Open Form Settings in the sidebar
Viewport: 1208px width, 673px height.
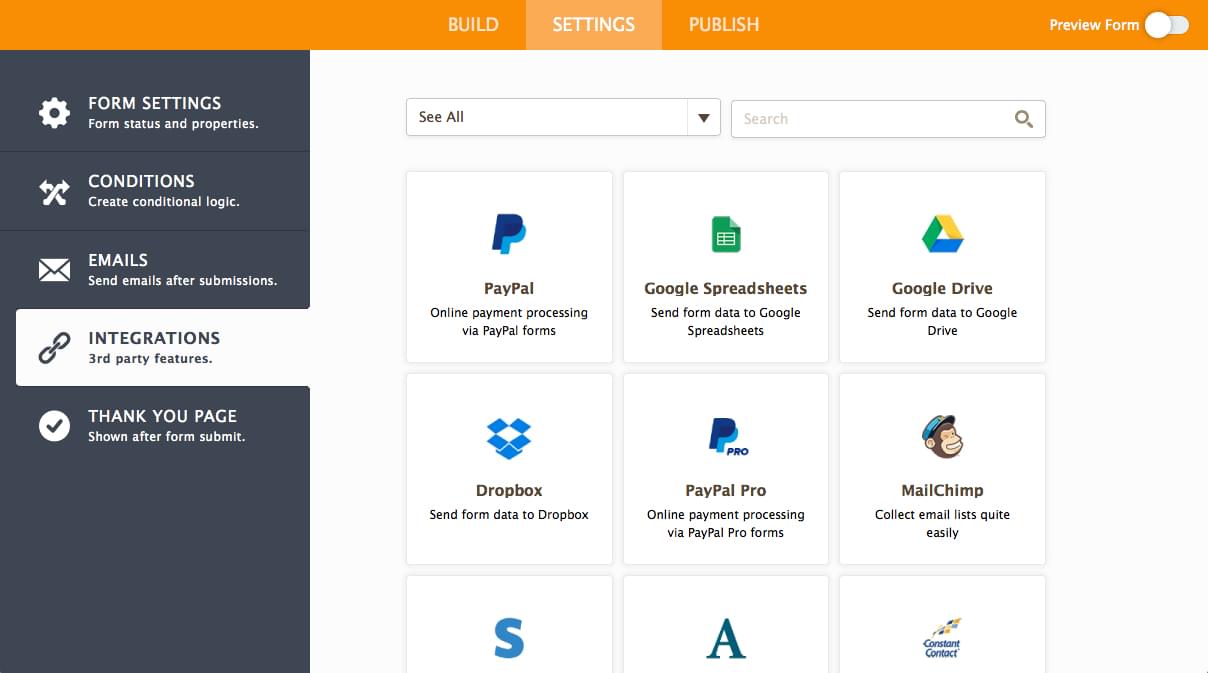coord(155,112)
